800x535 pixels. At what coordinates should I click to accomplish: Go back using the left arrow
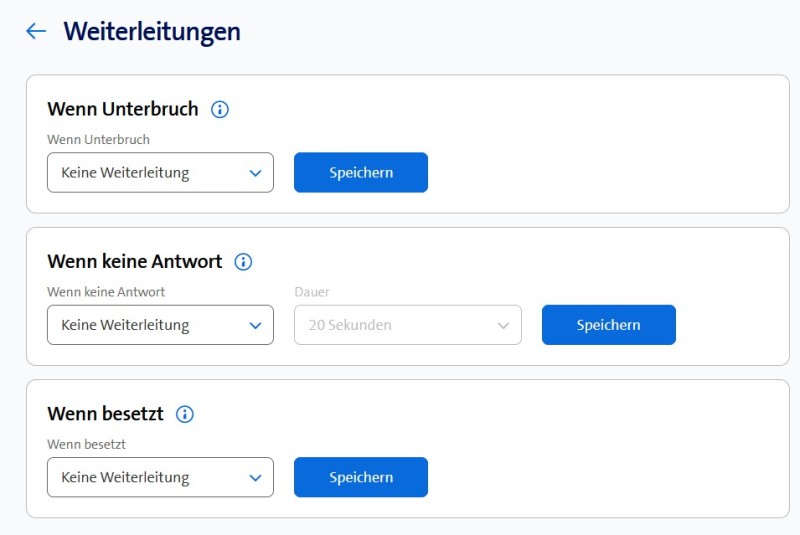click(36, 31)
